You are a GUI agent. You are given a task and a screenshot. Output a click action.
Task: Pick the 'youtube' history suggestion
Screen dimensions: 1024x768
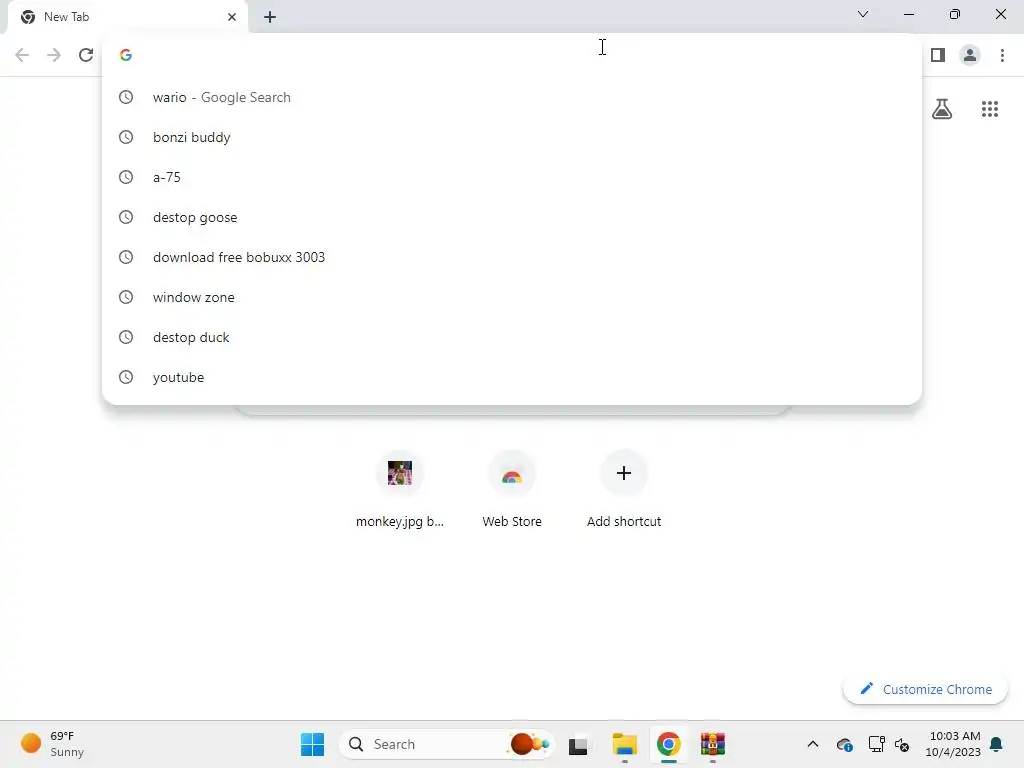[x=511, y=377]
